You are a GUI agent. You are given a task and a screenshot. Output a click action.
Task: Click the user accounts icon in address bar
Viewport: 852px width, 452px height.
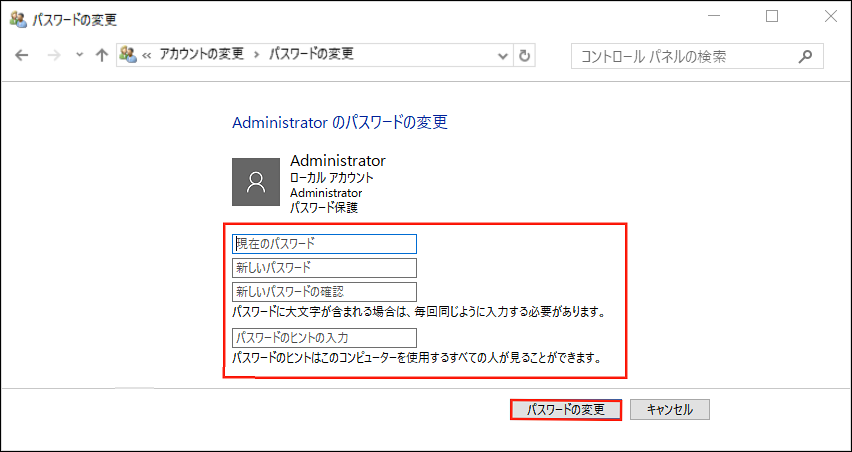[x=128, y=55]
